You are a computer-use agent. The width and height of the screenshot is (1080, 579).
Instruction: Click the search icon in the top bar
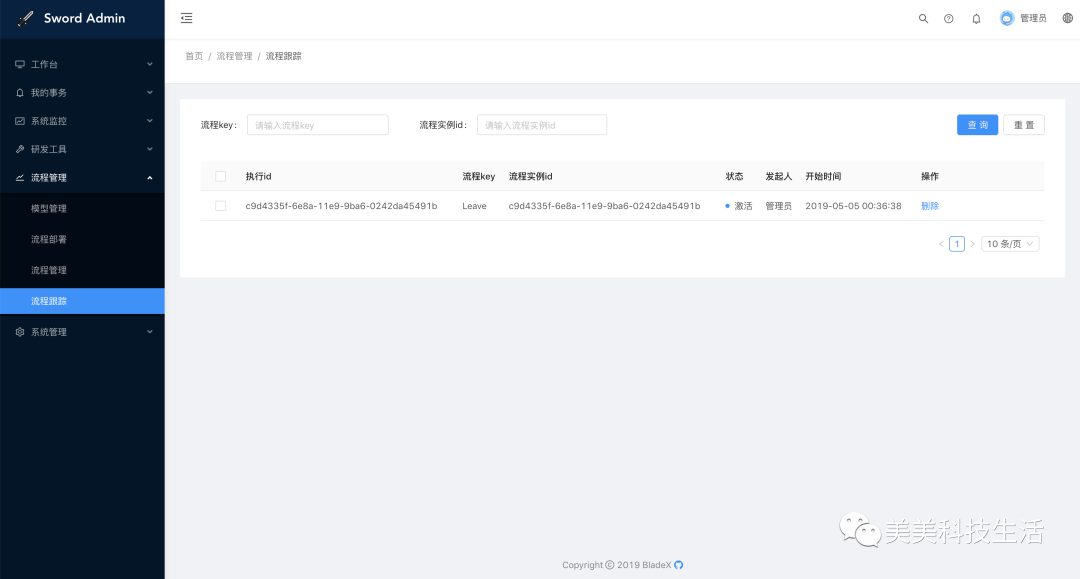coord(923,17)
